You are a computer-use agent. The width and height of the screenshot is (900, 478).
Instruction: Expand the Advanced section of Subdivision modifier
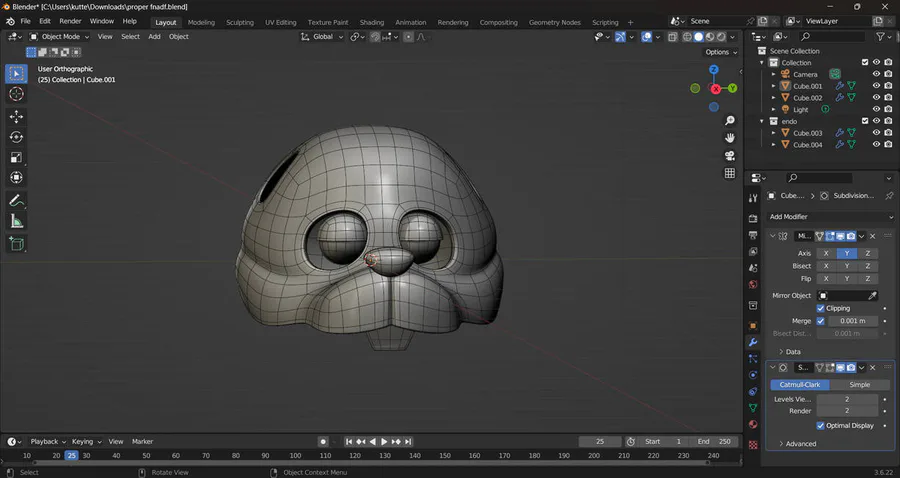coord(797,444)
